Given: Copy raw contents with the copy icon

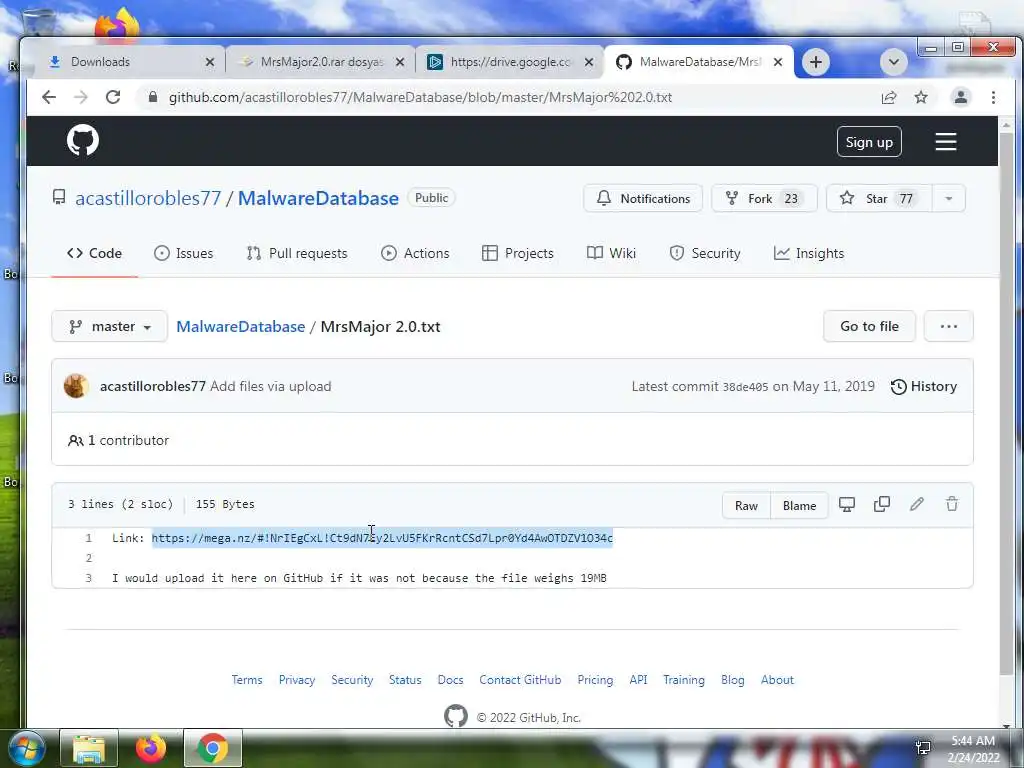Looking at the screenshot, I should (882, 504).
